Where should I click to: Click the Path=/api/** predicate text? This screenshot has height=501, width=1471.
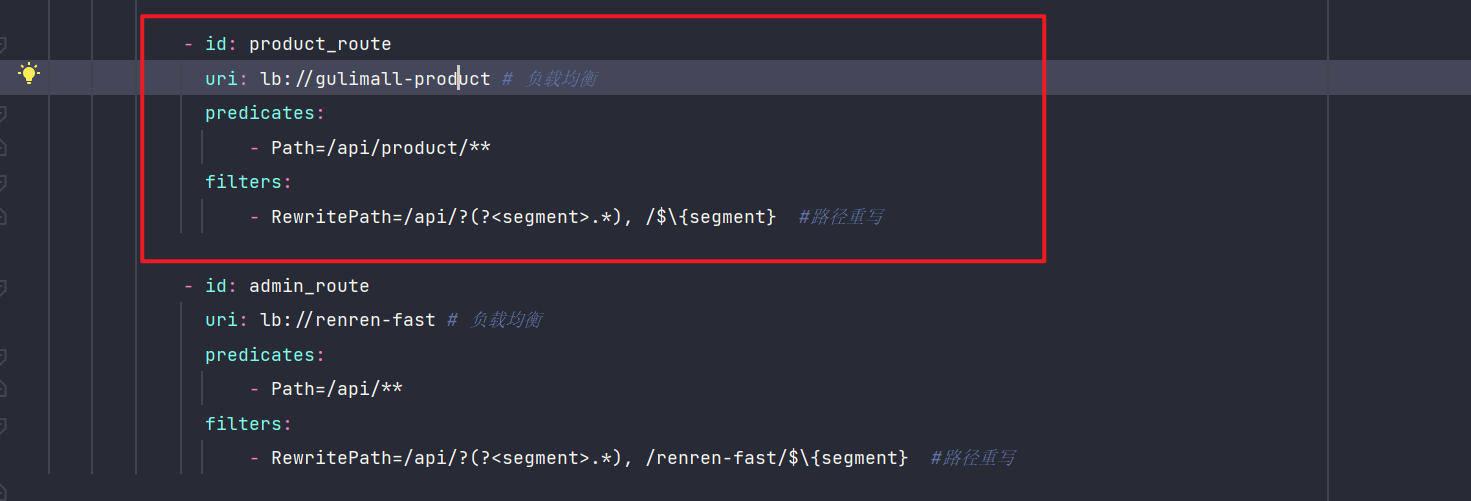click(337, 389)
